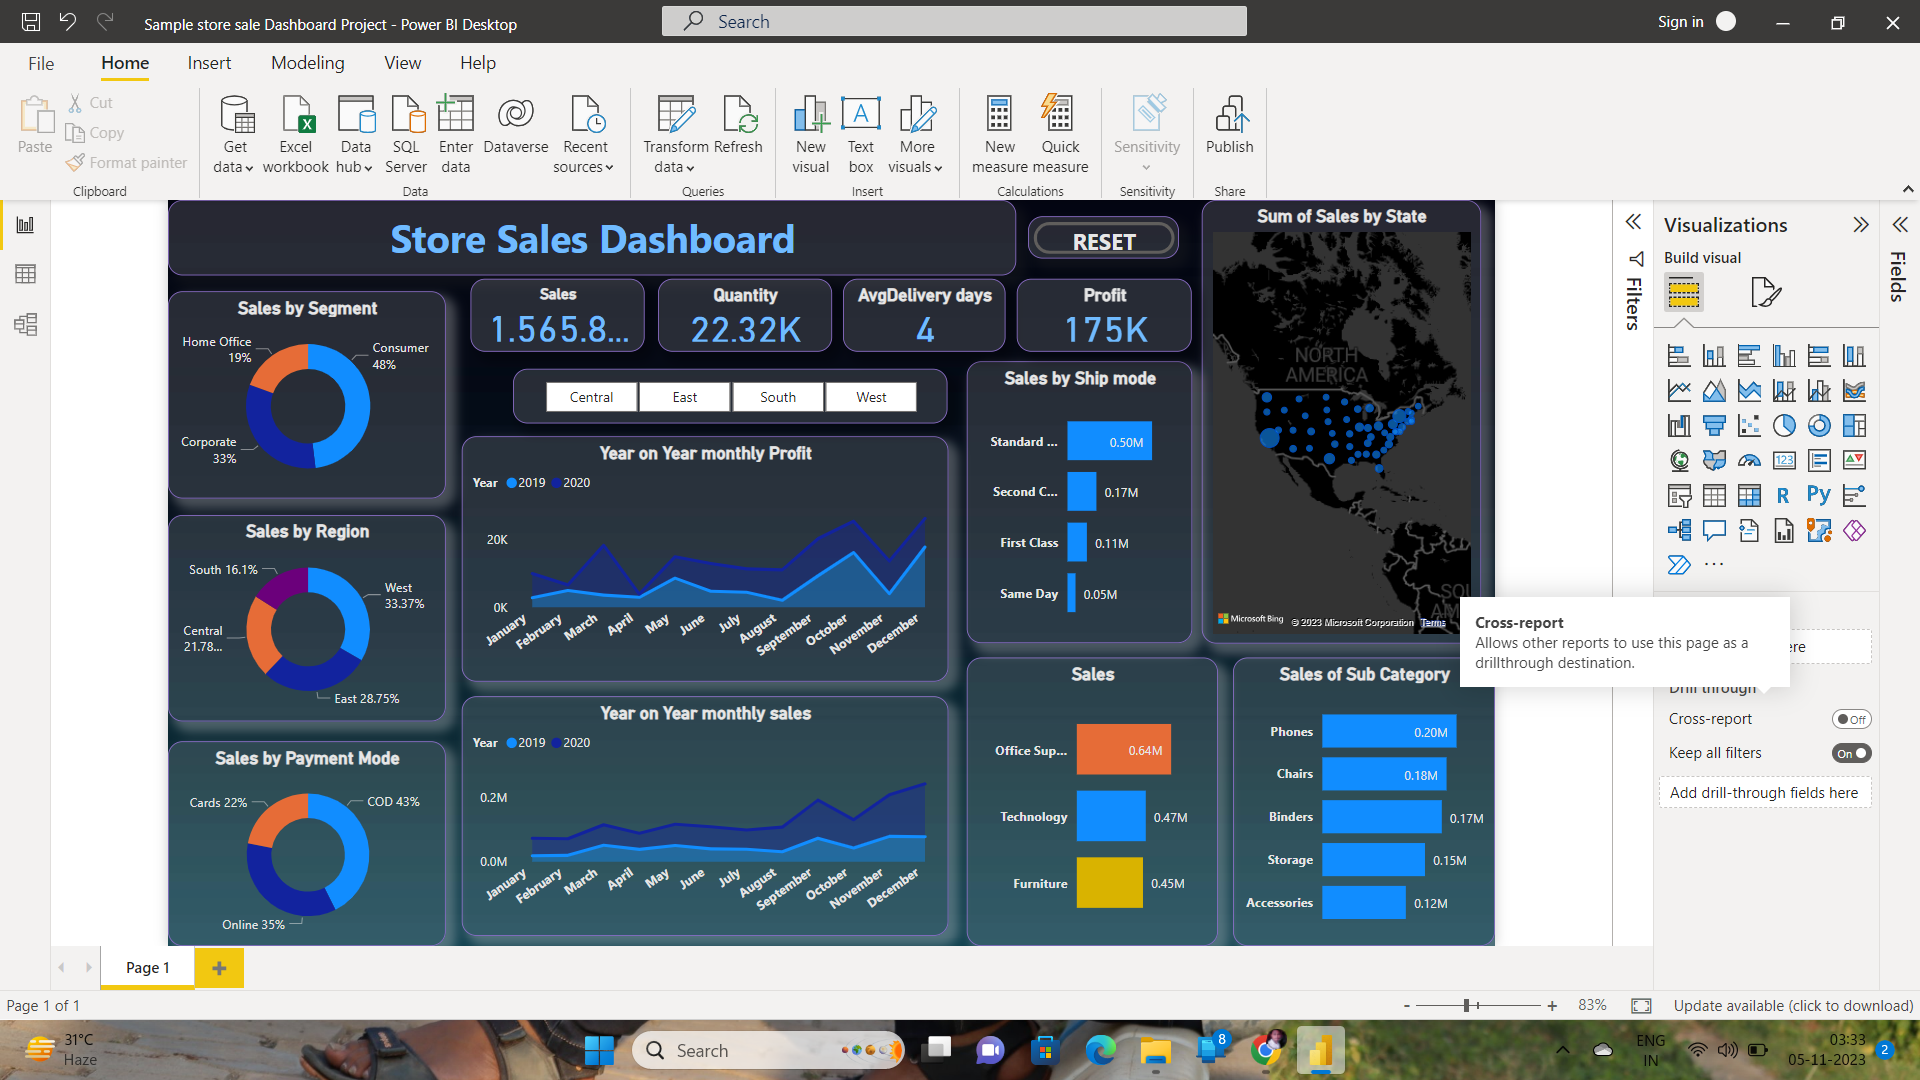
Task: Switch to the Modeling ribbon tab
Action: click(307, 62)
